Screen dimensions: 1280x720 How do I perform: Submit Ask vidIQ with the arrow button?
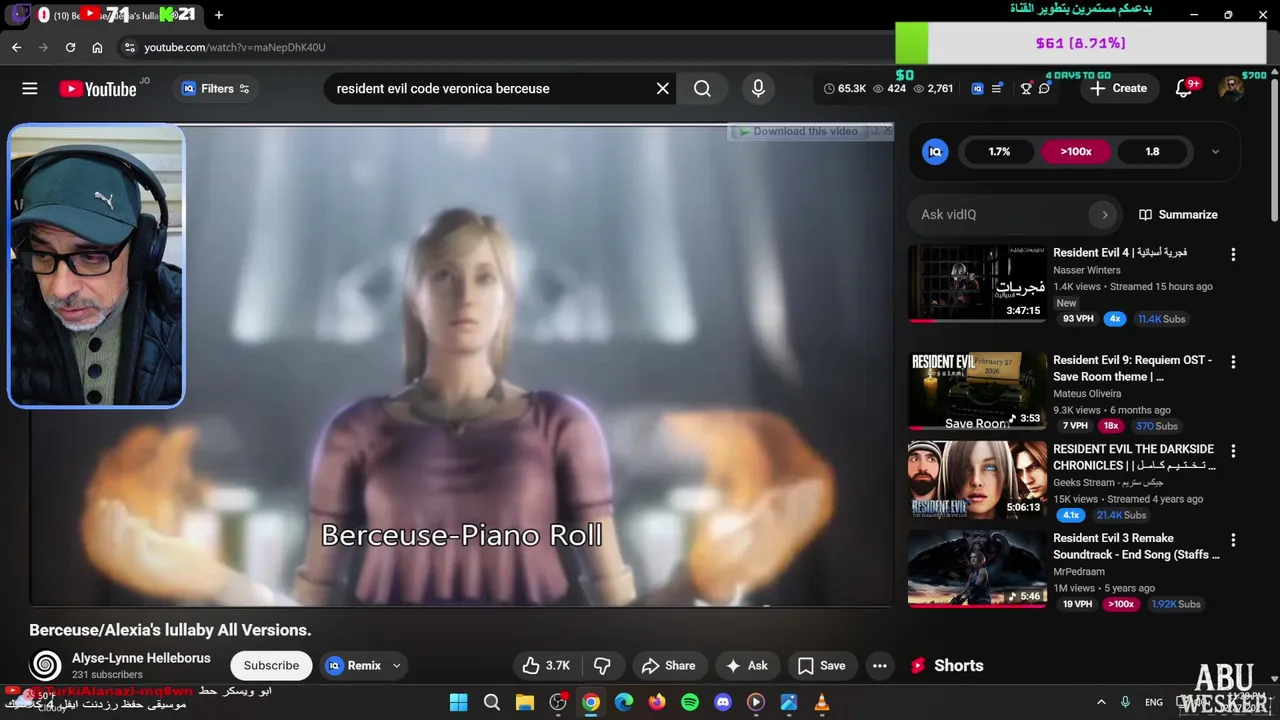pyautogui.click(x=1104, y=214)
